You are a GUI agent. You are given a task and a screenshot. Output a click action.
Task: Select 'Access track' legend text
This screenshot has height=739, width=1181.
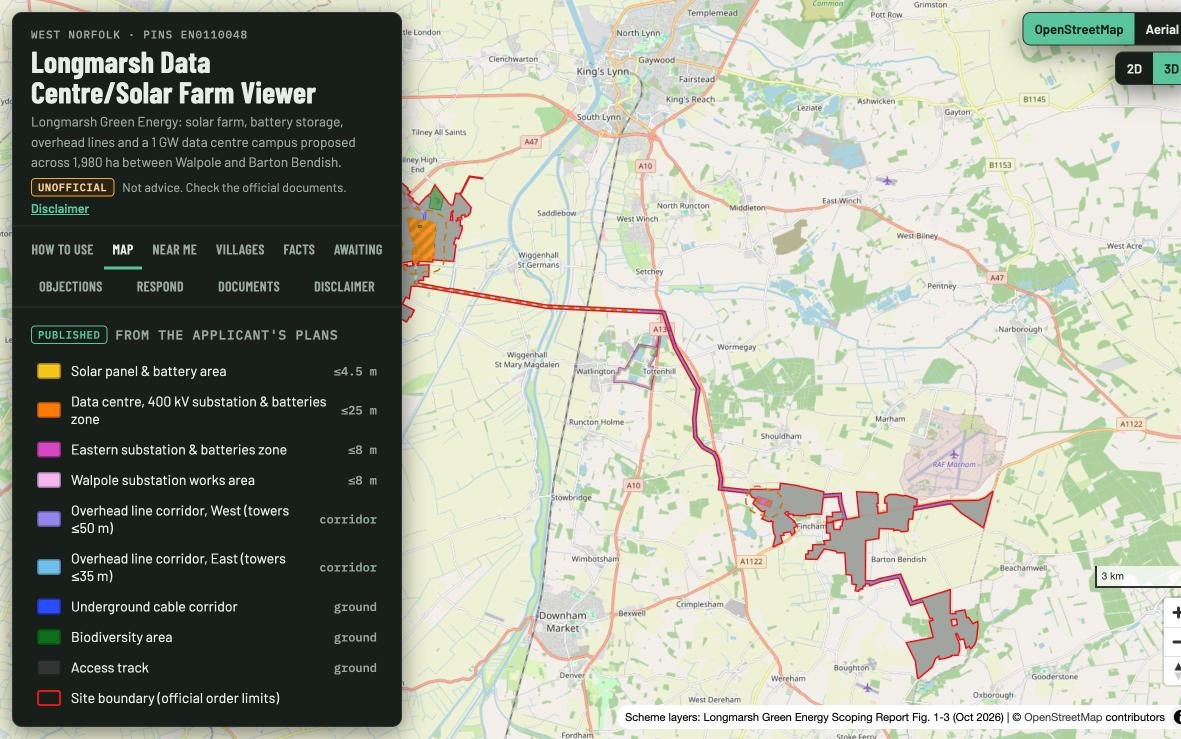coord(109,667)
